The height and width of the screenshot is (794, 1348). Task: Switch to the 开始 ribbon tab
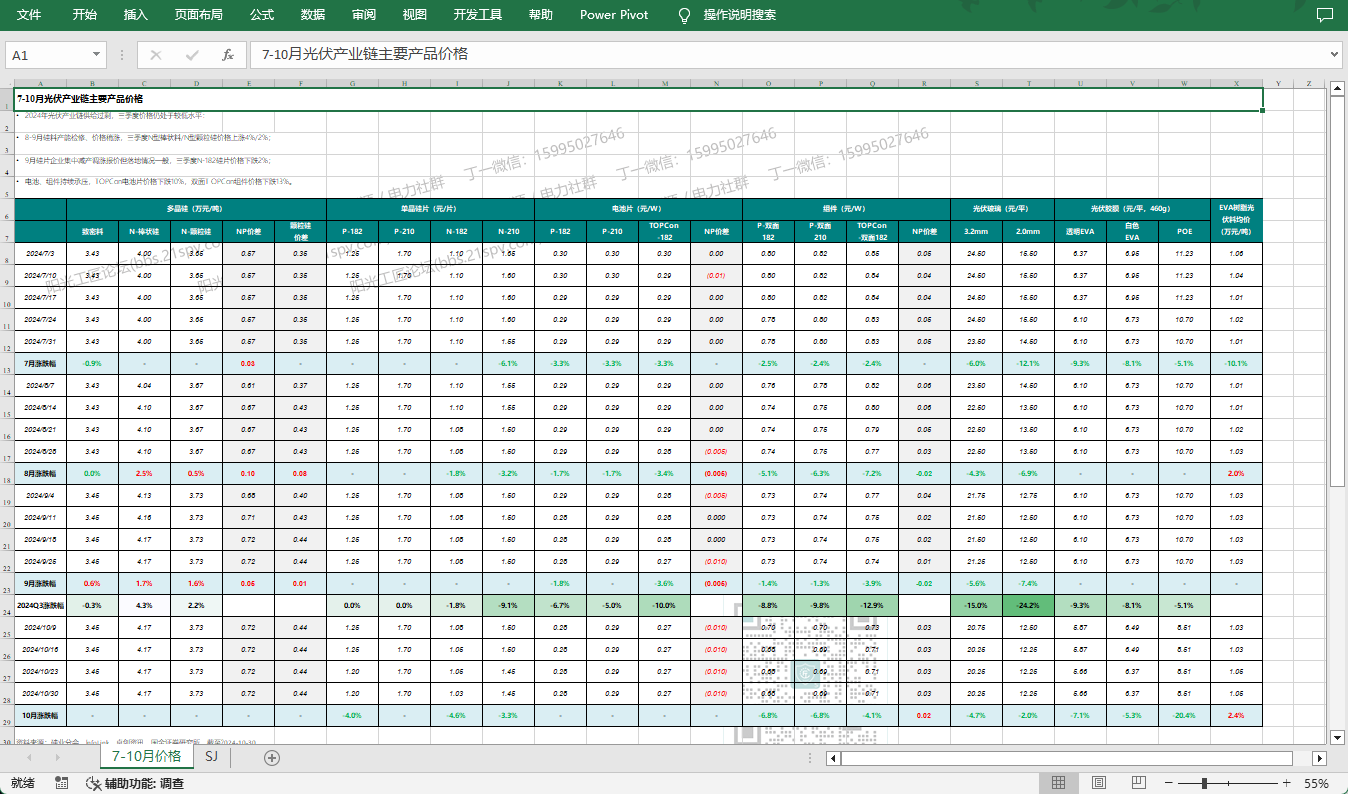click(x=85, y=15)
